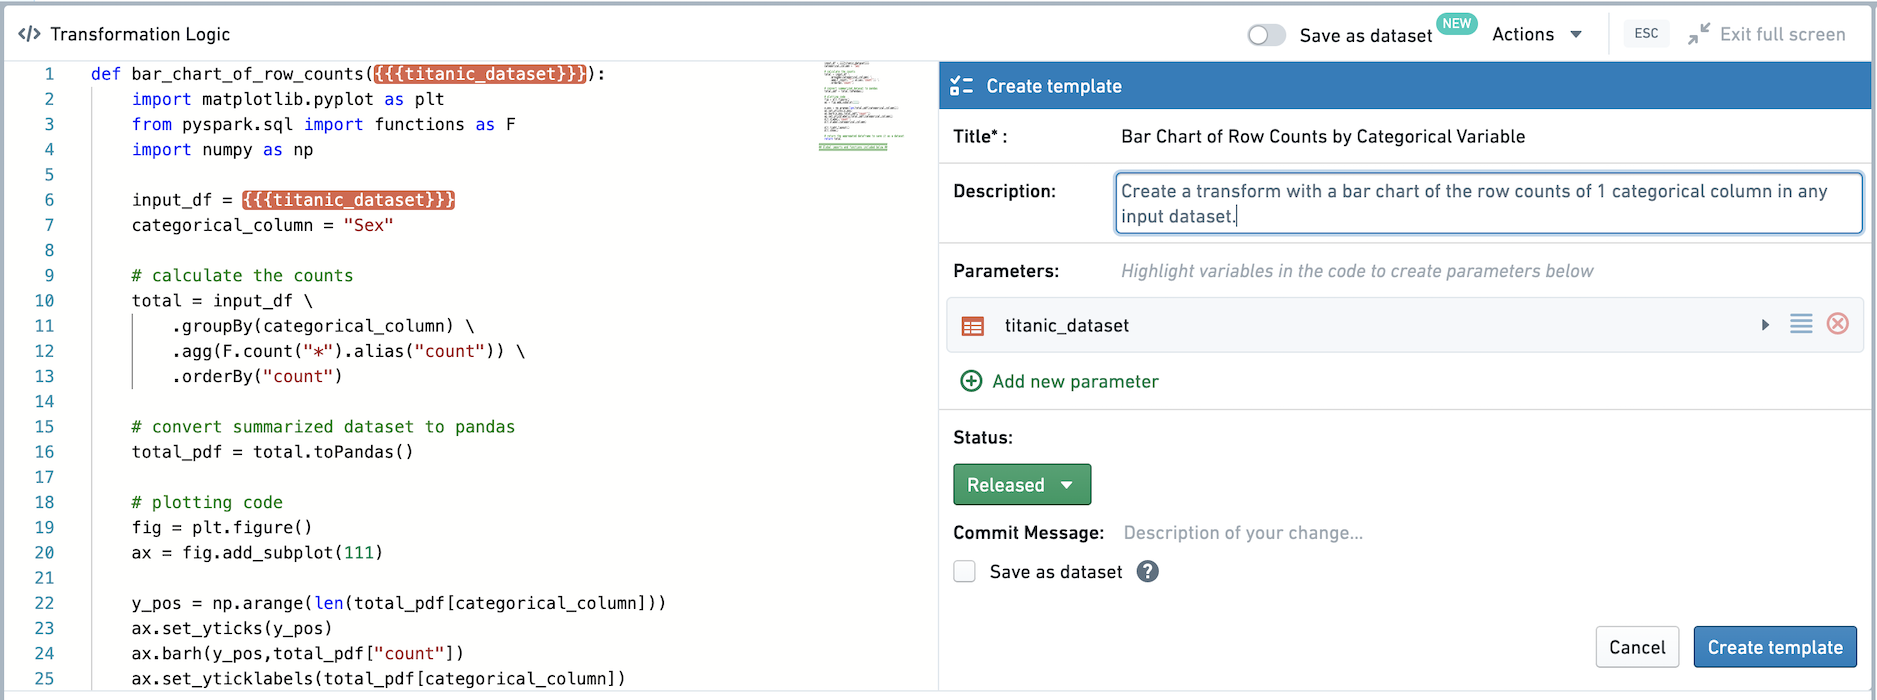This screenshot has height=700, width=1877.
Task: Click the Transformation Logic code icon
Action: 29,34
